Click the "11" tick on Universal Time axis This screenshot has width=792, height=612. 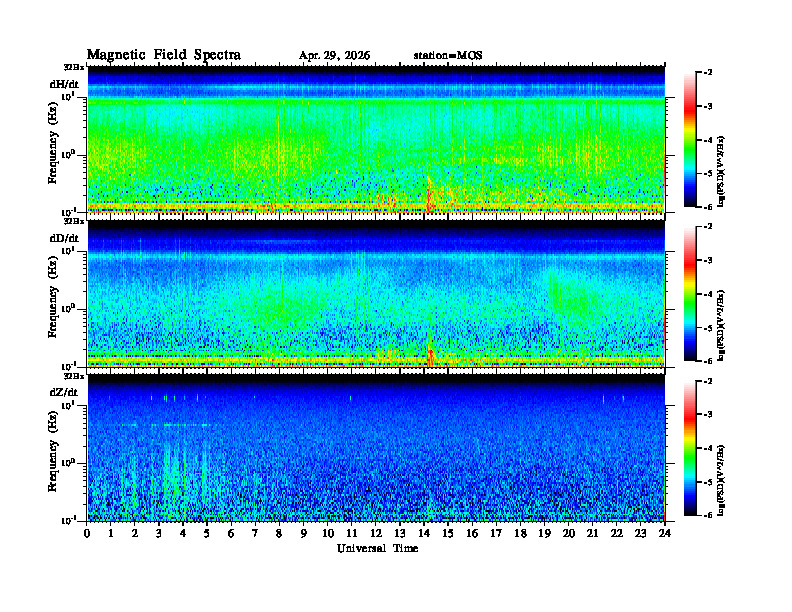coord(352,534)
